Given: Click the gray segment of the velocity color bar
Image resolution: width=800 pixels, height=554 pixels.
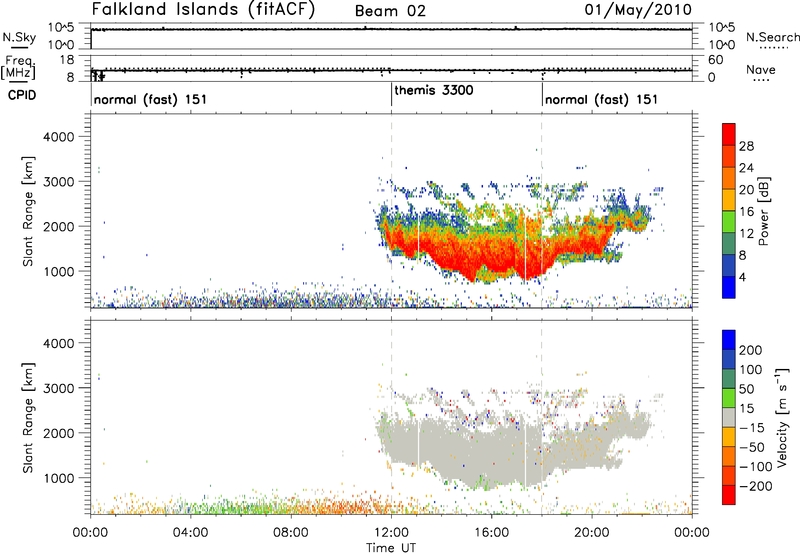Looking at the screenshot, I should tap(729, 417).
